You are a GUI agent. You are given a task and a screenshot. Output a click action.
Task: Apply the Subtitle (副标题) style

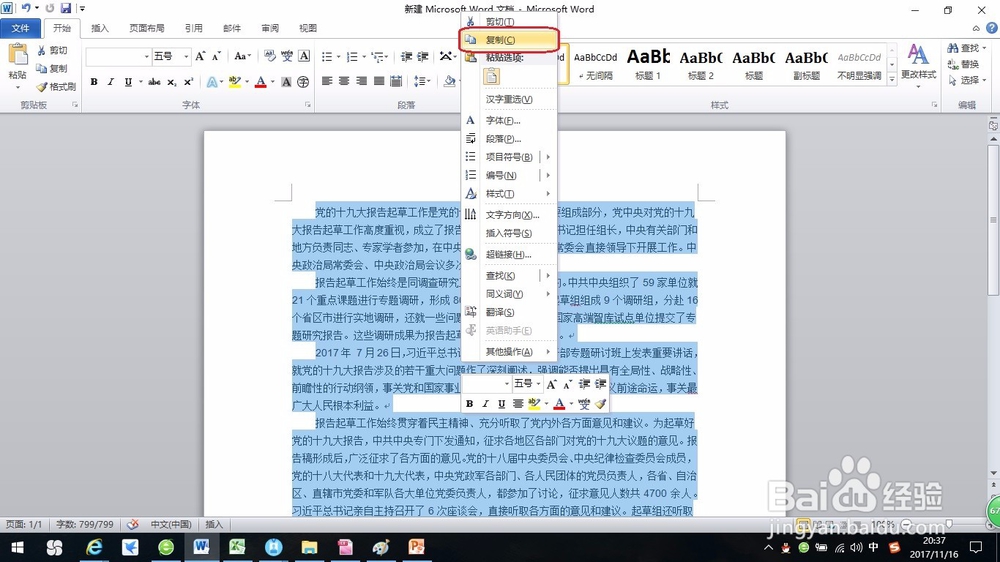[806, 64]
